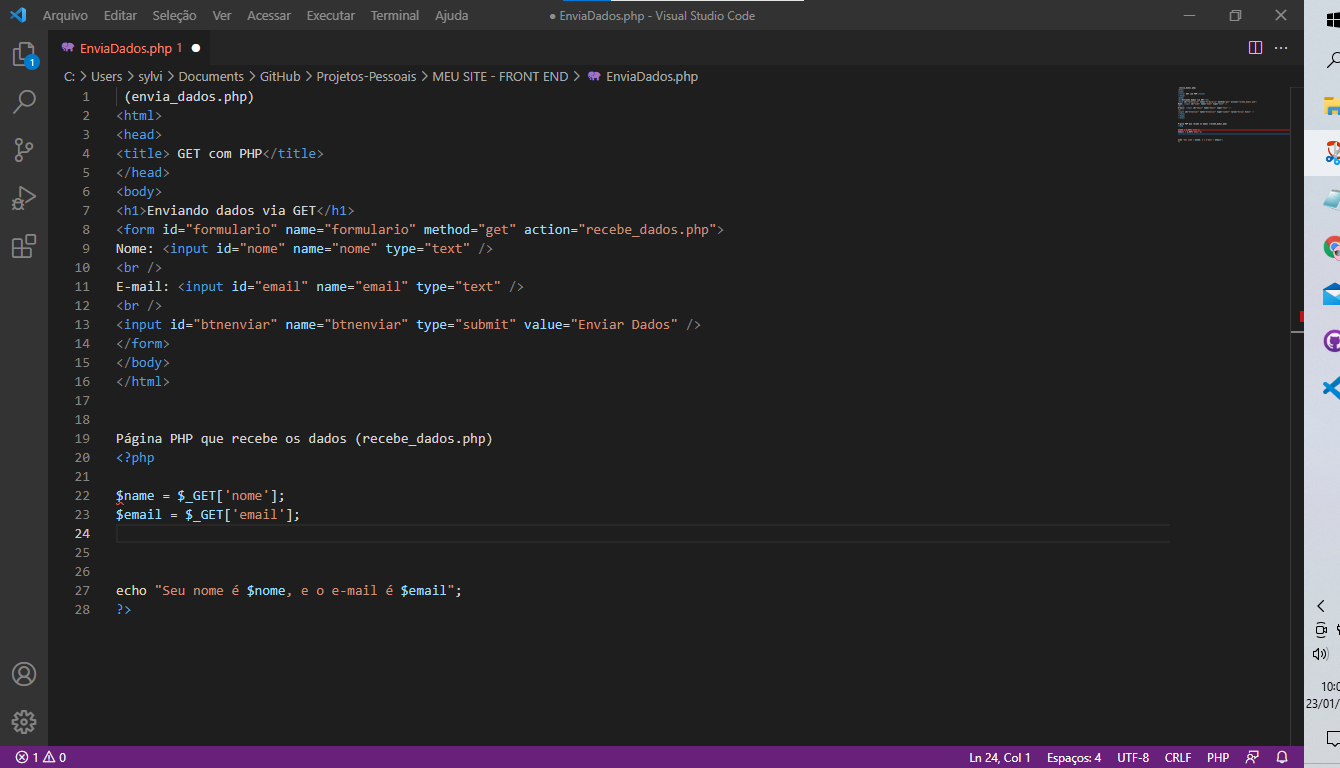The width and height of the screenshot is (1340, 768).
Task: Click the EnviaDados.php breadcrumb file
Action: click(651, 76)
